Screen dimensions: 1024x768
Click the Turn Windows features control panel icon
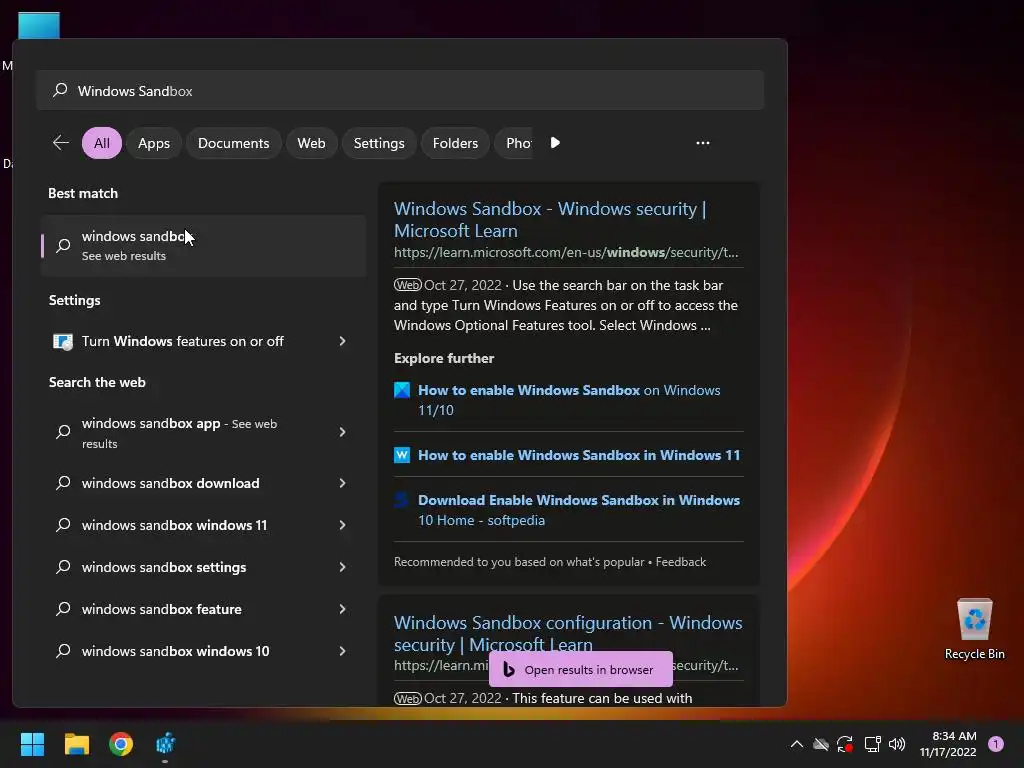tap(63, 342)
